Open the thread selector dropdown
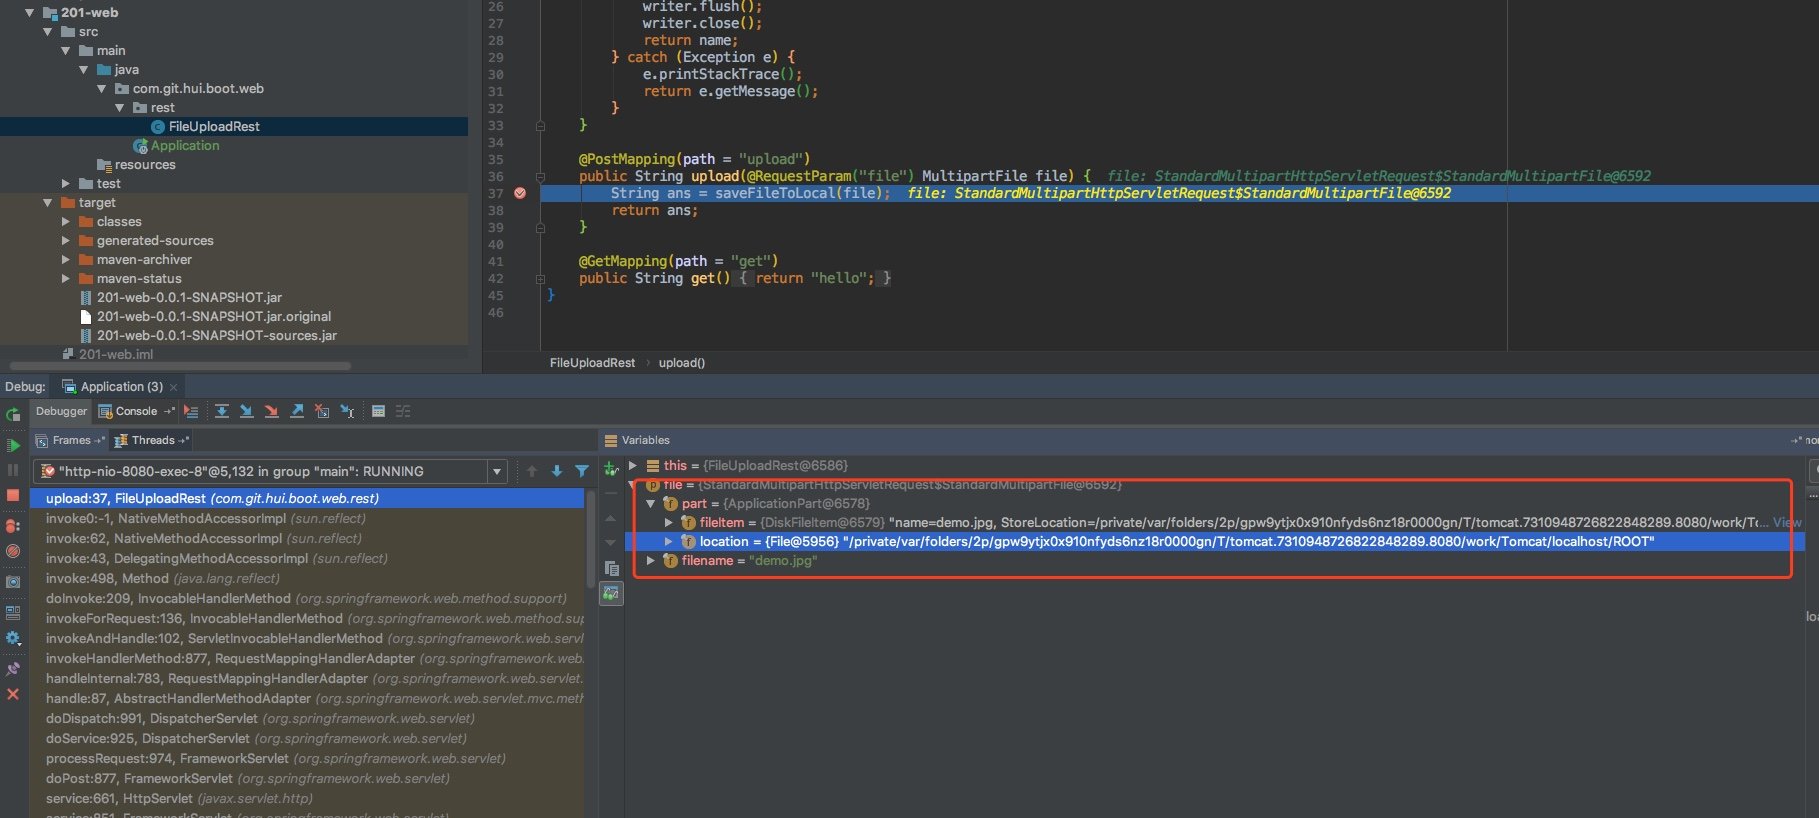Screen dimensions: 1819x818 coord(496,471)
